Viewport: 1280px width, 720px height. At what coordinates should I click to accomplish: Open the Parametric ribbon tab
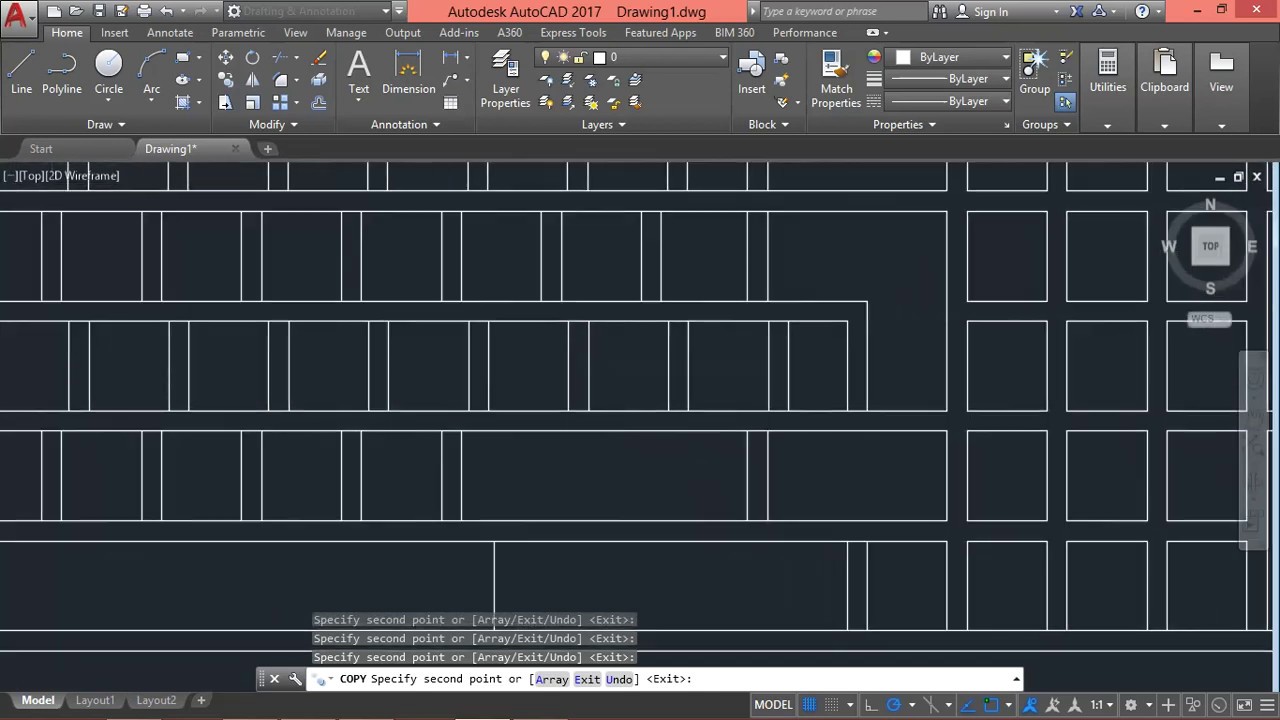[238, 33]
